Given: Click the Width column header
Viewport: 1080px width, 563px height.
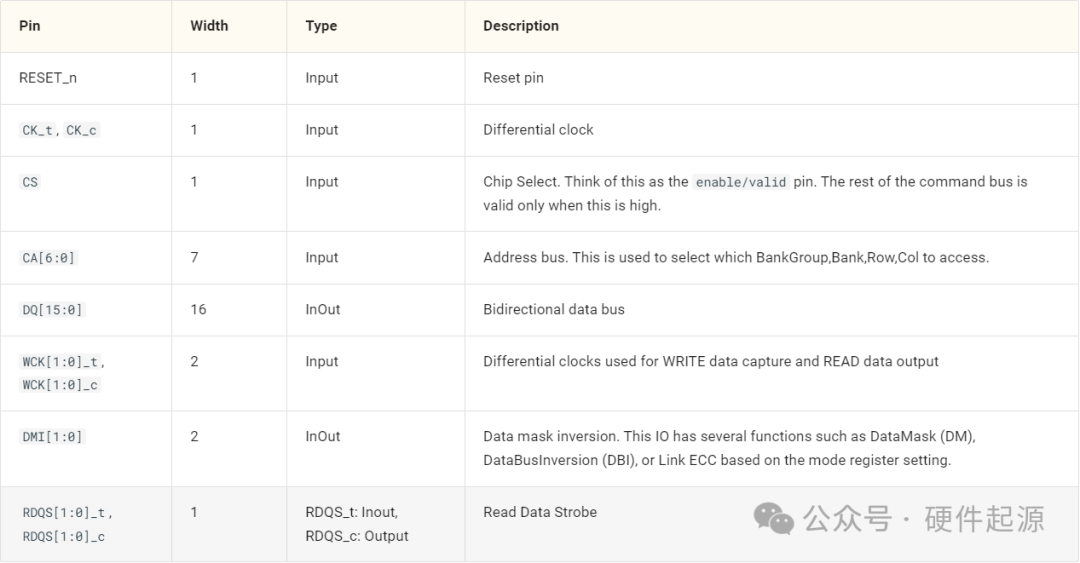Looking at the screenshot, I should pos(209,26).
